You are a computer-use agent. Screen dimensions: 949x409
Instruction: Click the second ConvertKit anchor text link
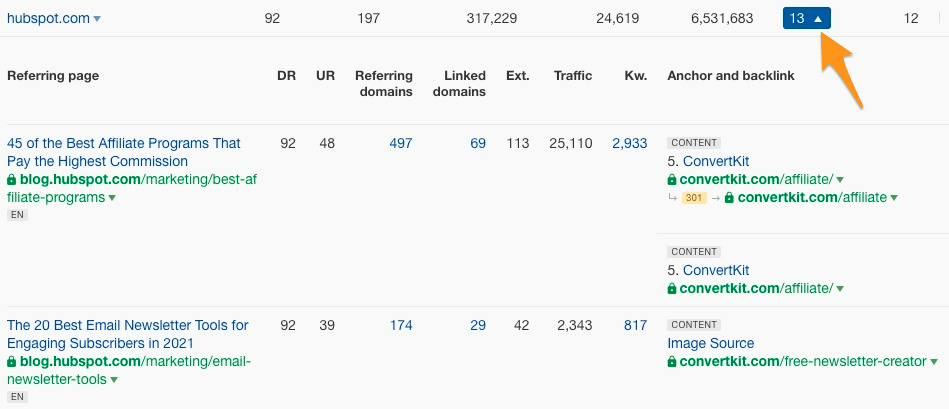tap(716, 270)
